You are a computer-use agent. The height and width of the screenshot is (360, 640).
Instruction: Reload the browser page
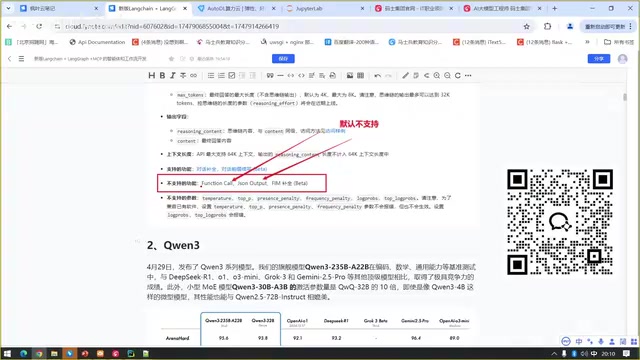pyautogui.click(x=39, y=26)
